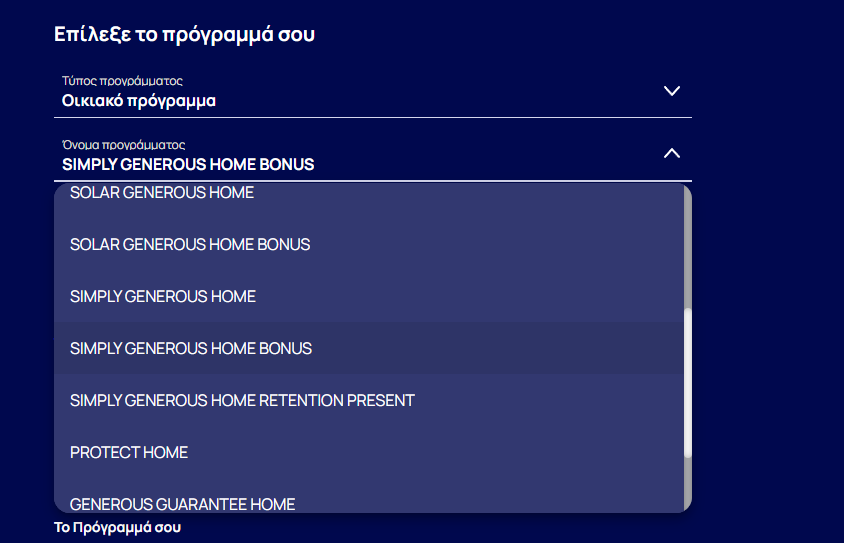Pick the SIMPLY GENEROUS HOME list option
Viewport: 844px width, 543px height.
coord(163,297)
